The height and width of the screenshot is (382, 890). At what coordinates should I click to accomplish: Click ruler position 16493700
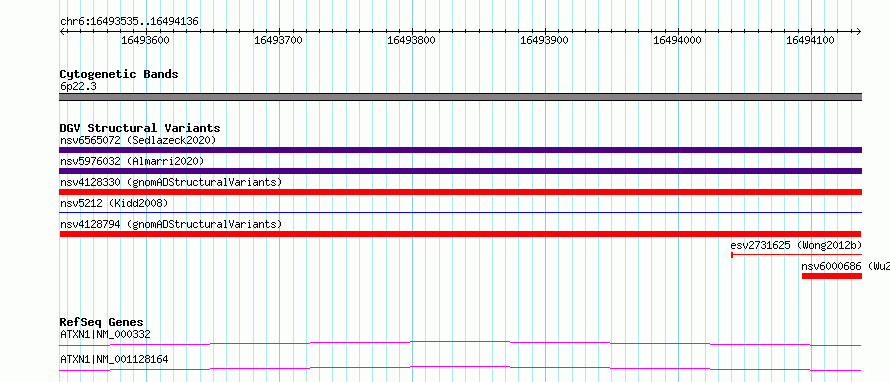click(x=278, y=40)
